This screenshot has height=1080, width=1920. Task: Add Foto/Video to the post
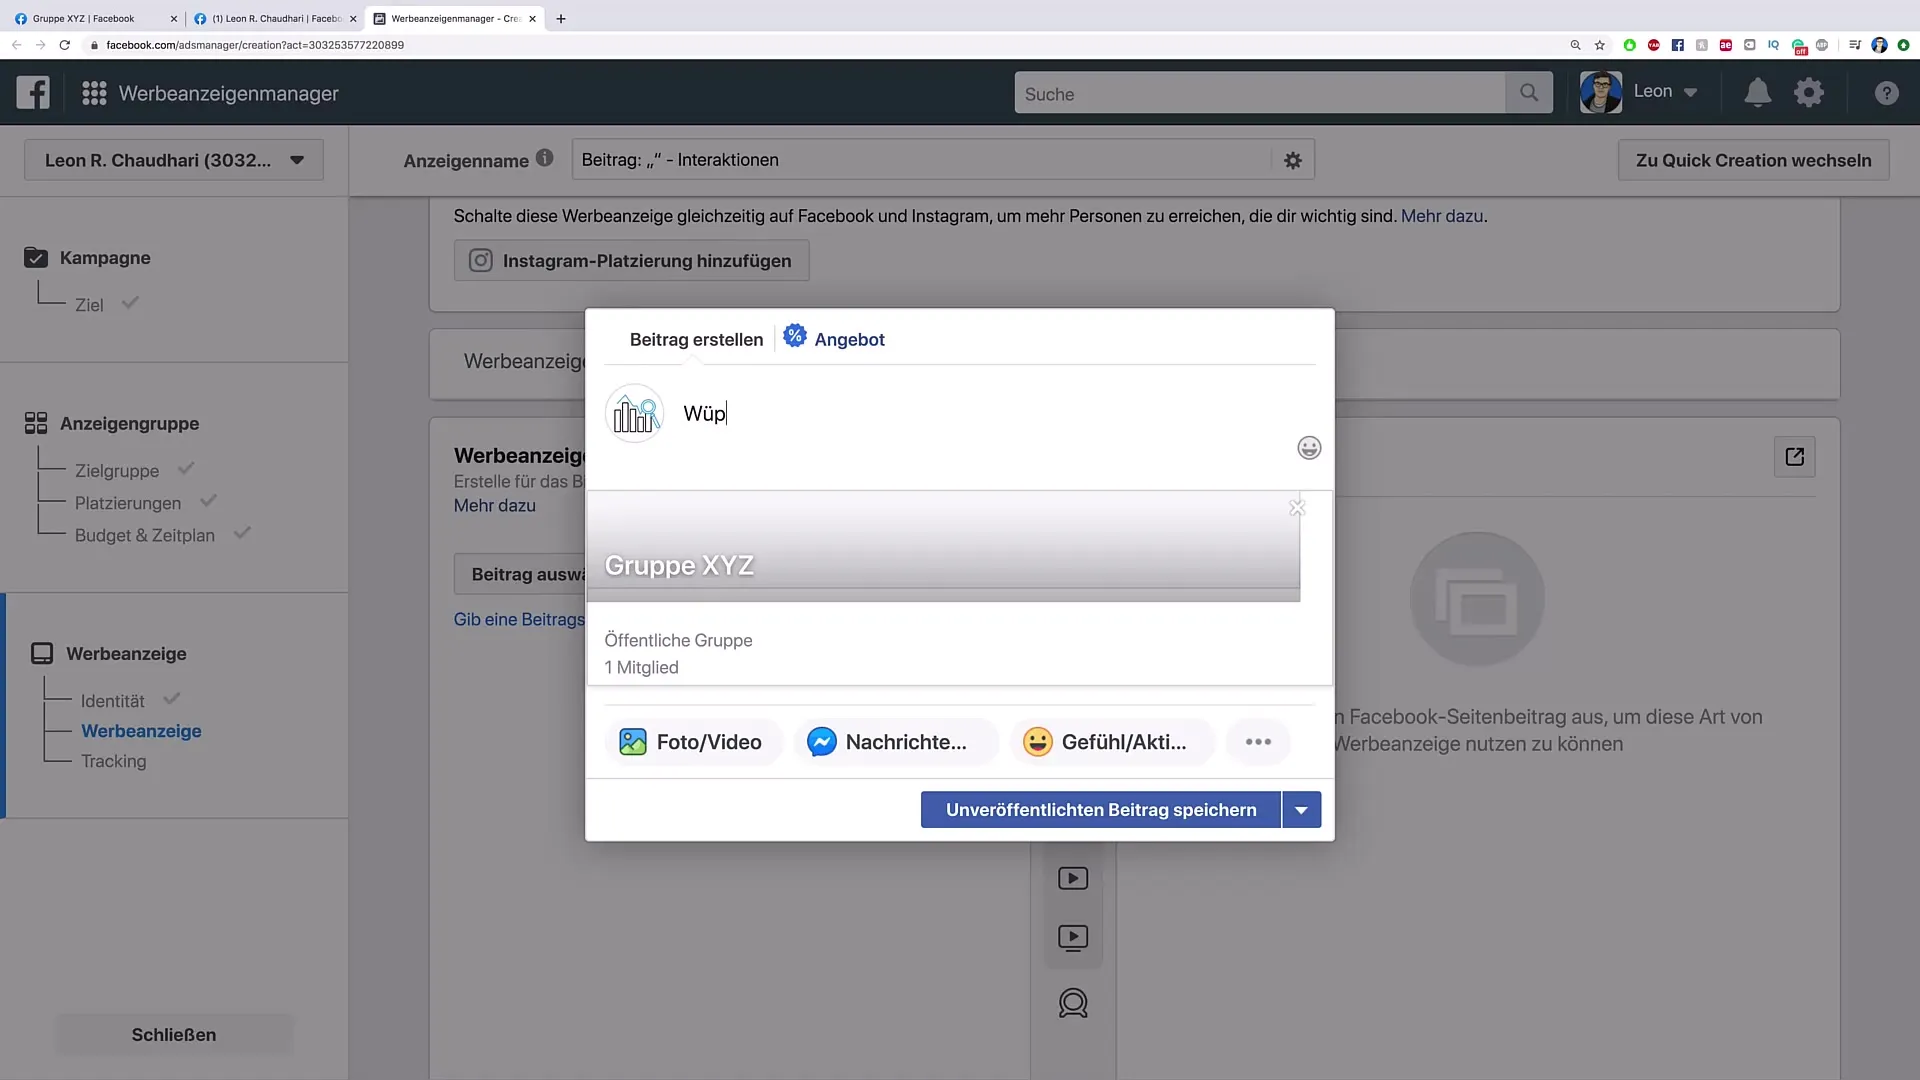tap(693, 742)
